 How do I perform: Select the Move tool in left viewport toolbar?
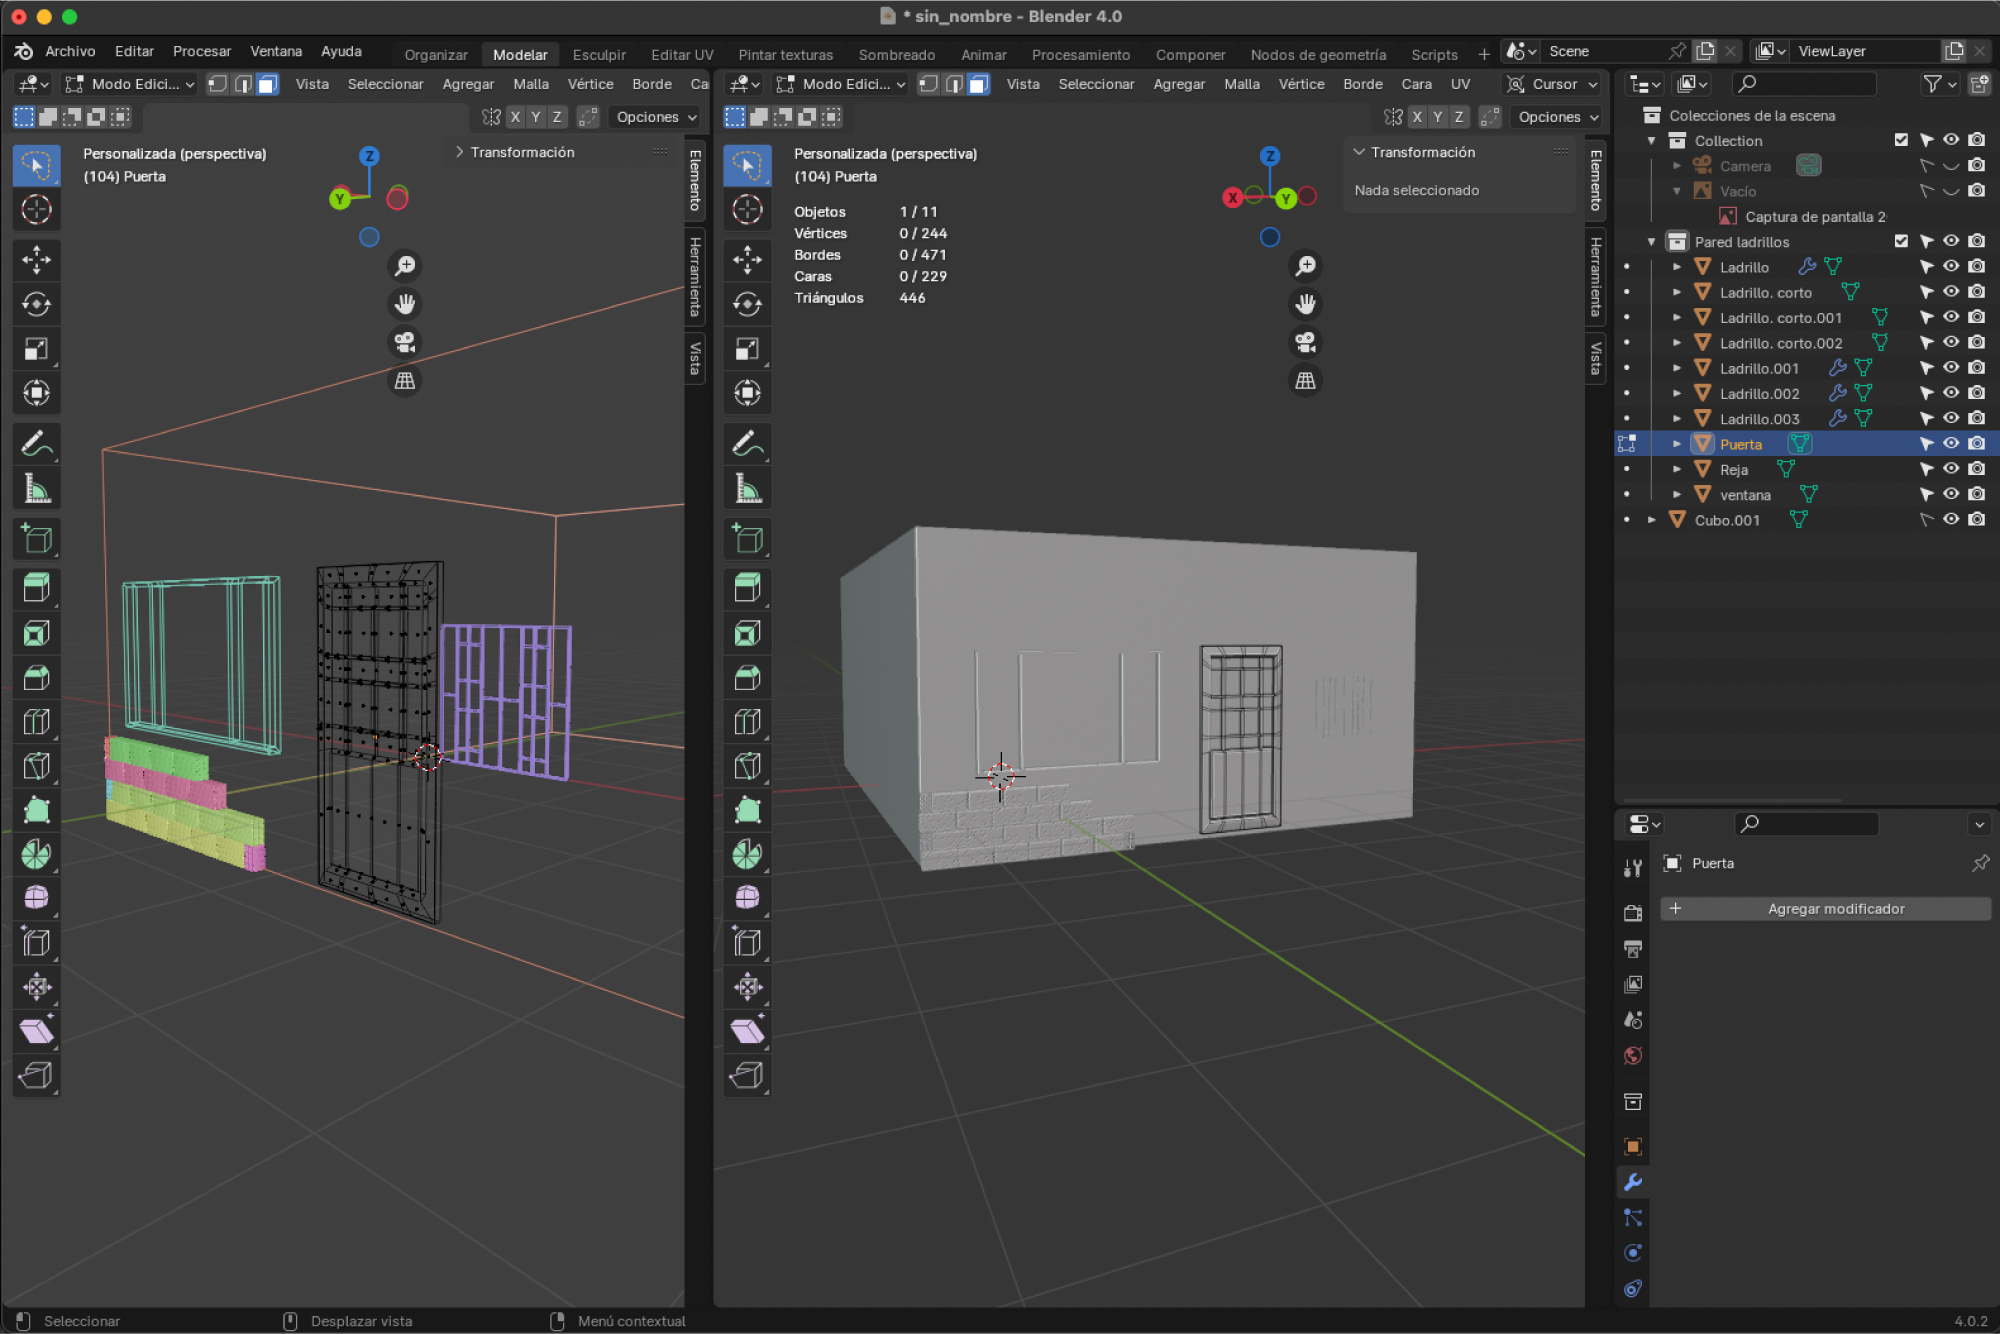(37, 260)
